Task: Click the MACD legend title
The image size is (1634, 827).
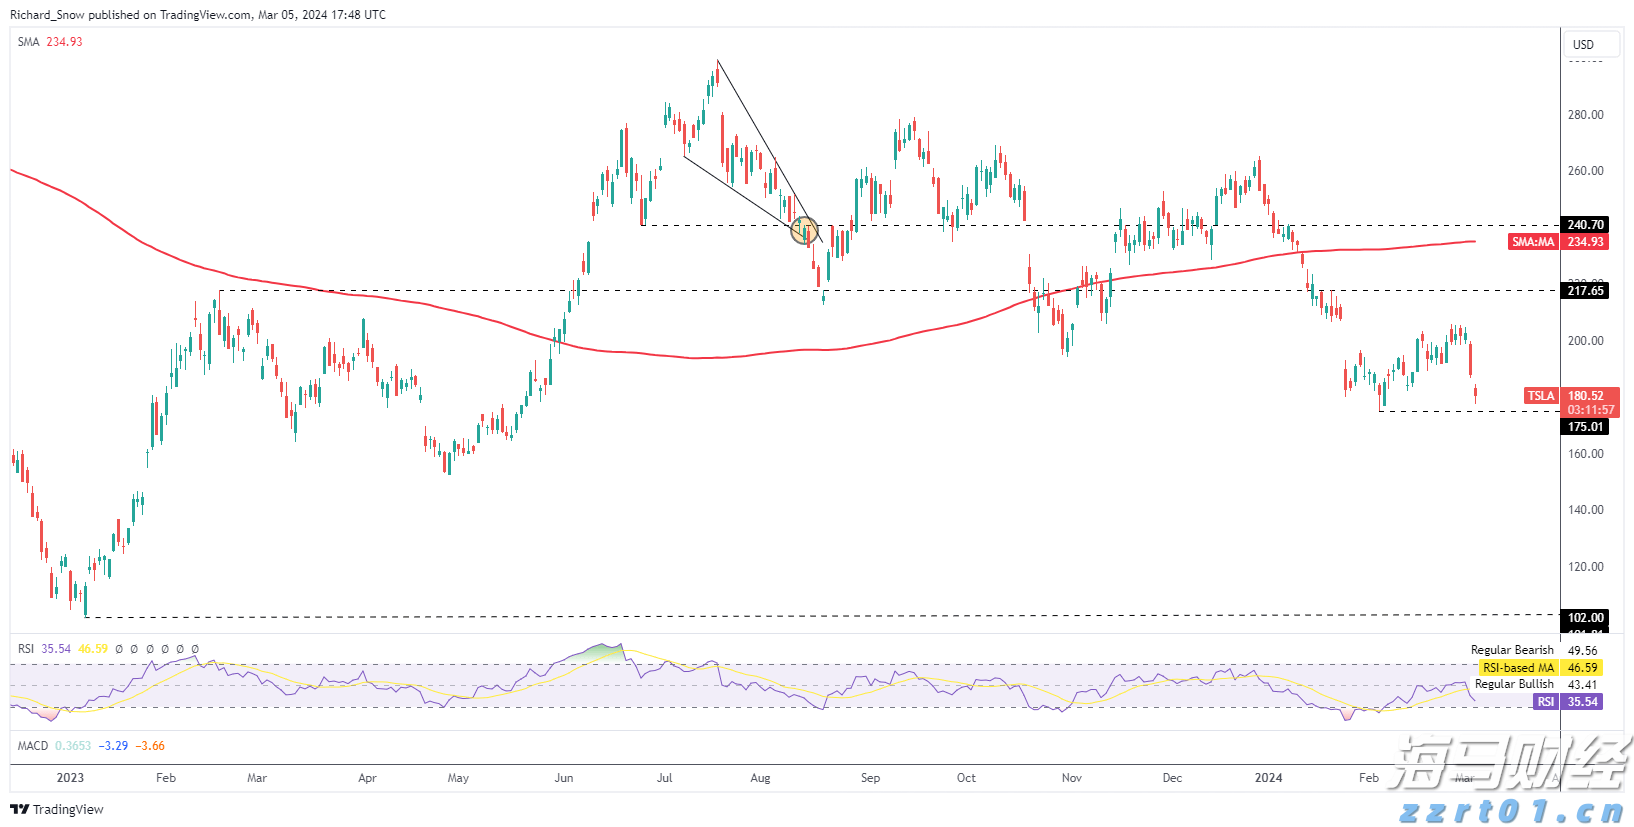Action: tap(33, 746)
